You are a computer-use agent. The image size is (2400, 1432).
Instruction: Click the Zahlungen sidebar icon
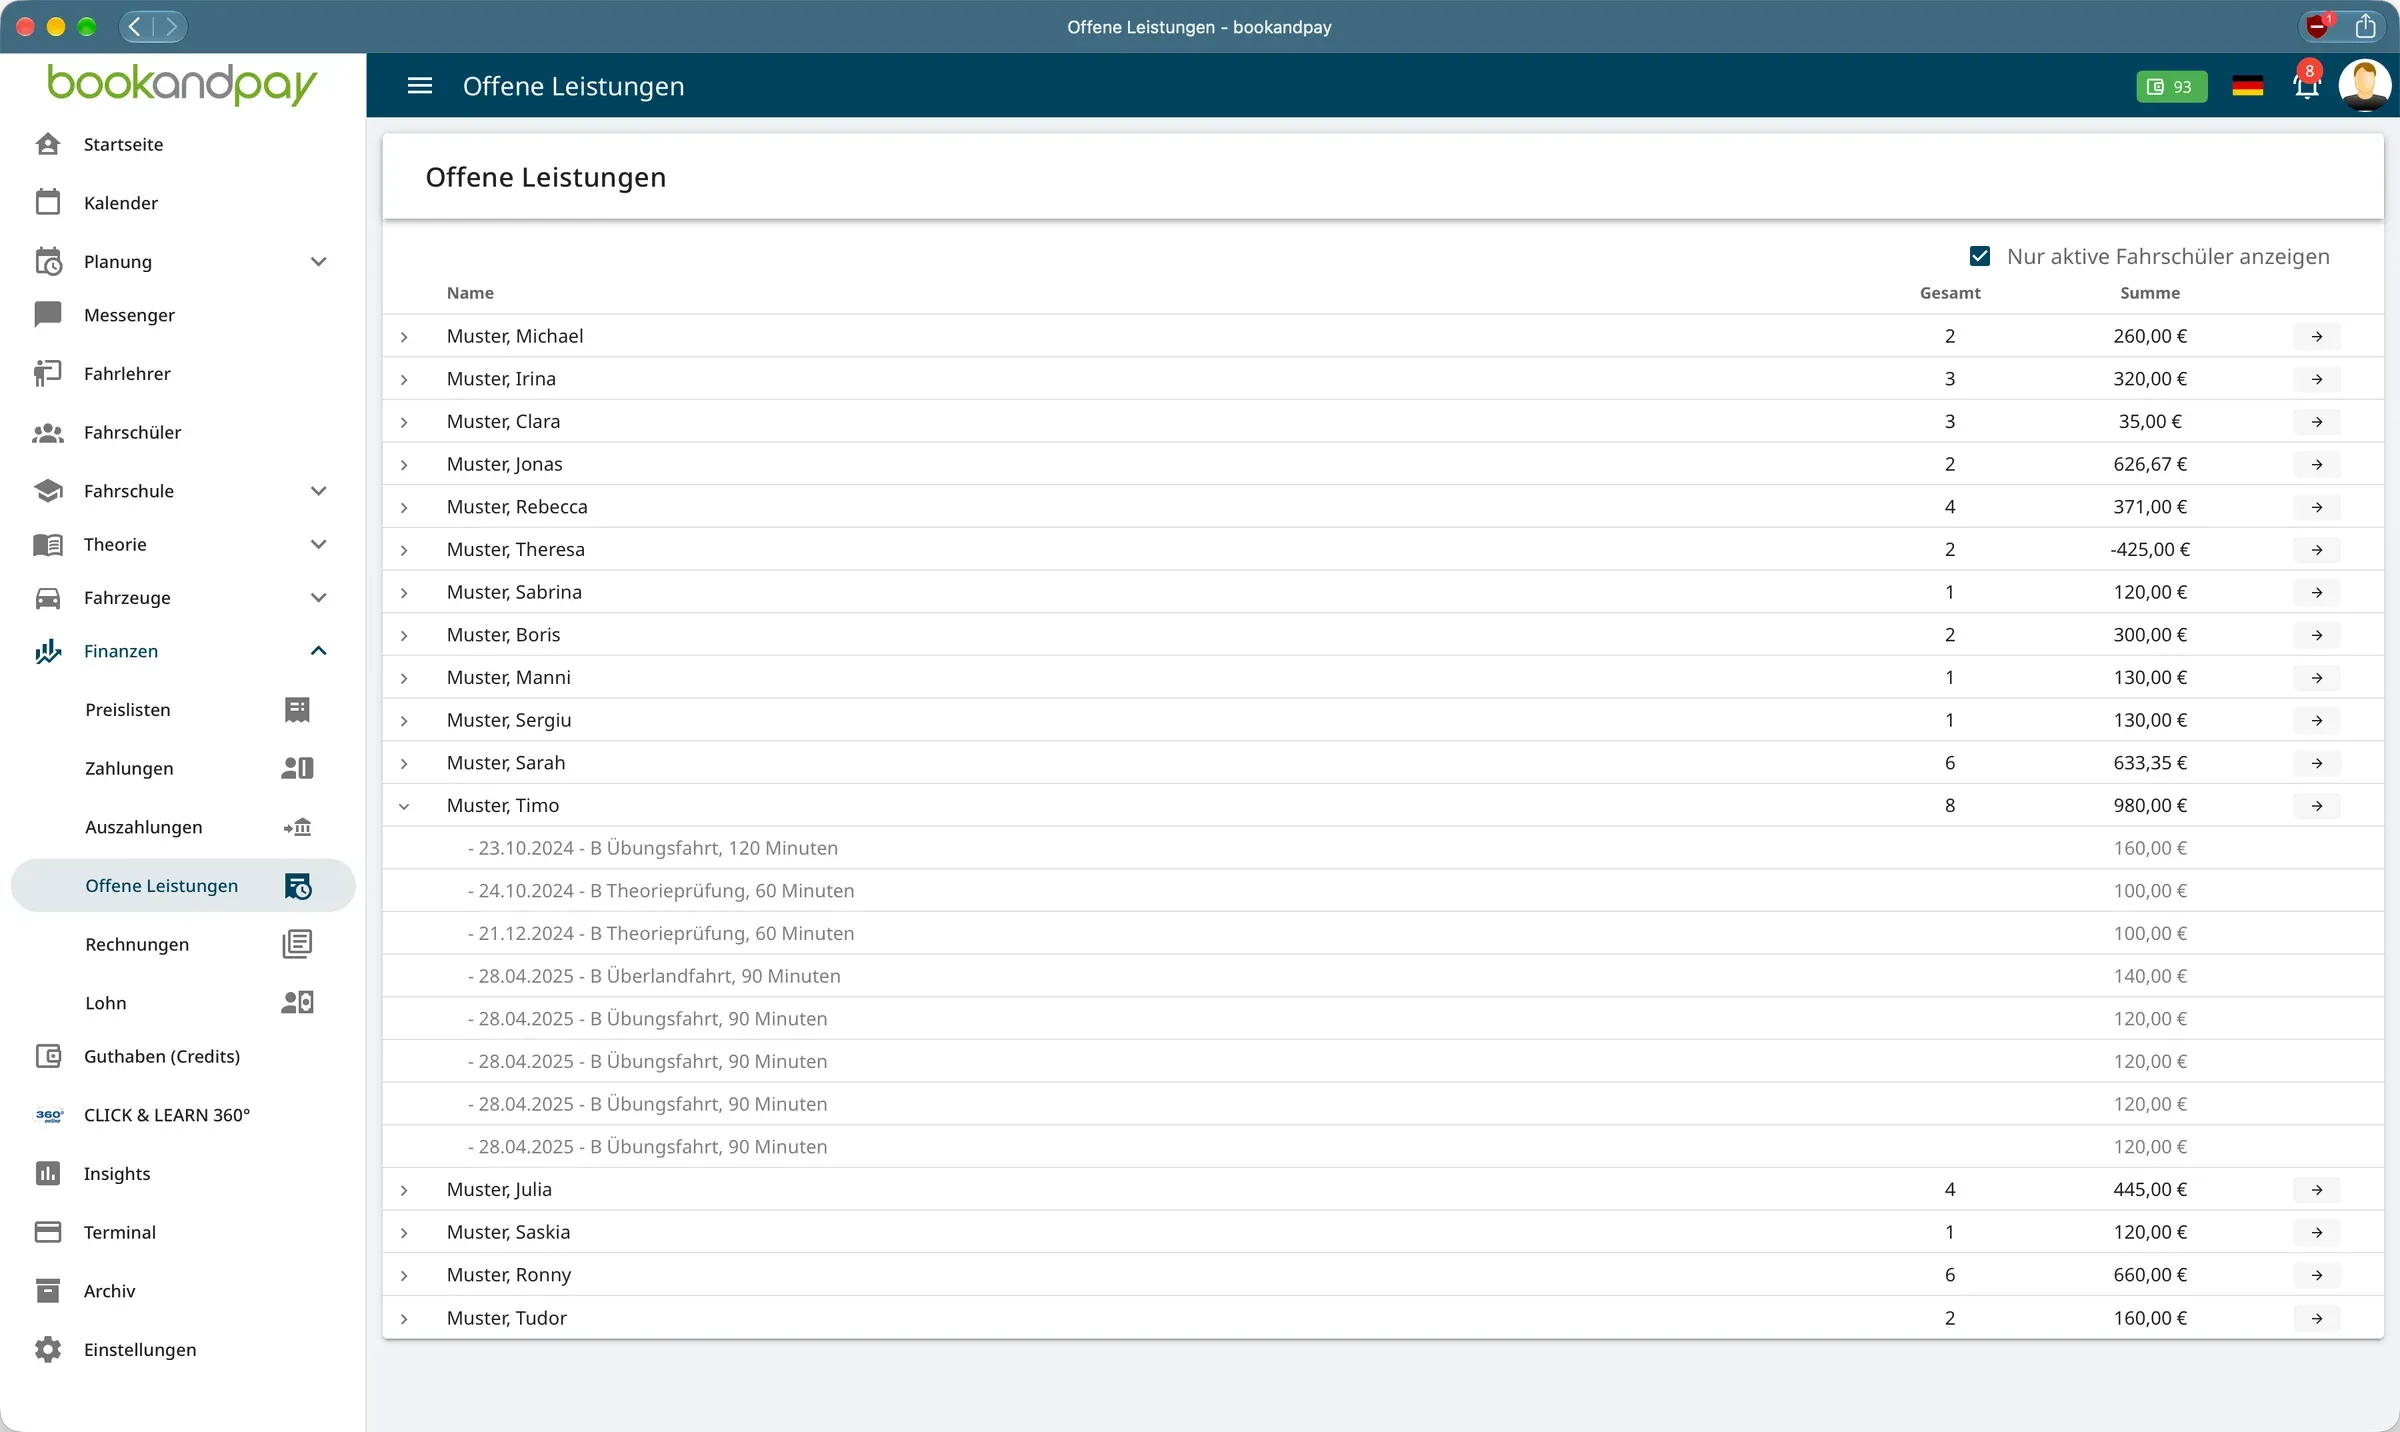click(x=297, y=768)
